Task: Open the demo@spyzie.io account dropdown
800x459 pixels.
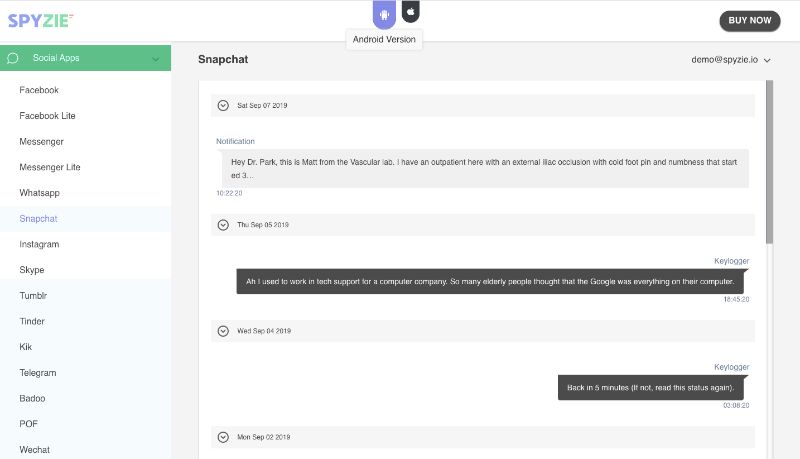Action: pyautogui.click(x=731, y=60)
